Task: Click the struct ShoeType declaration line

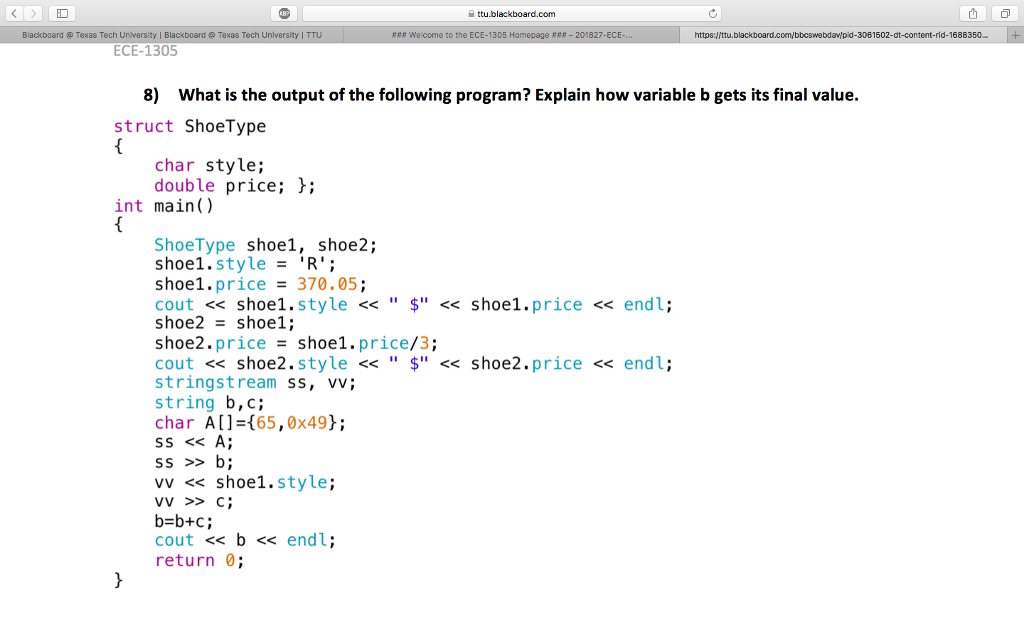Action: click(190, 126)
